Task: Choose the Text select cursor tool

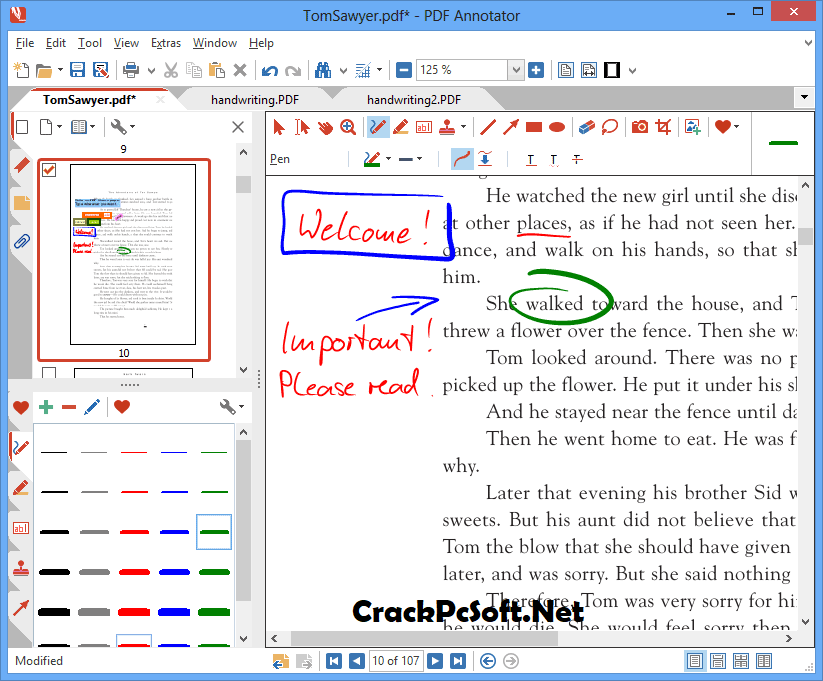Action: [302, 127]
